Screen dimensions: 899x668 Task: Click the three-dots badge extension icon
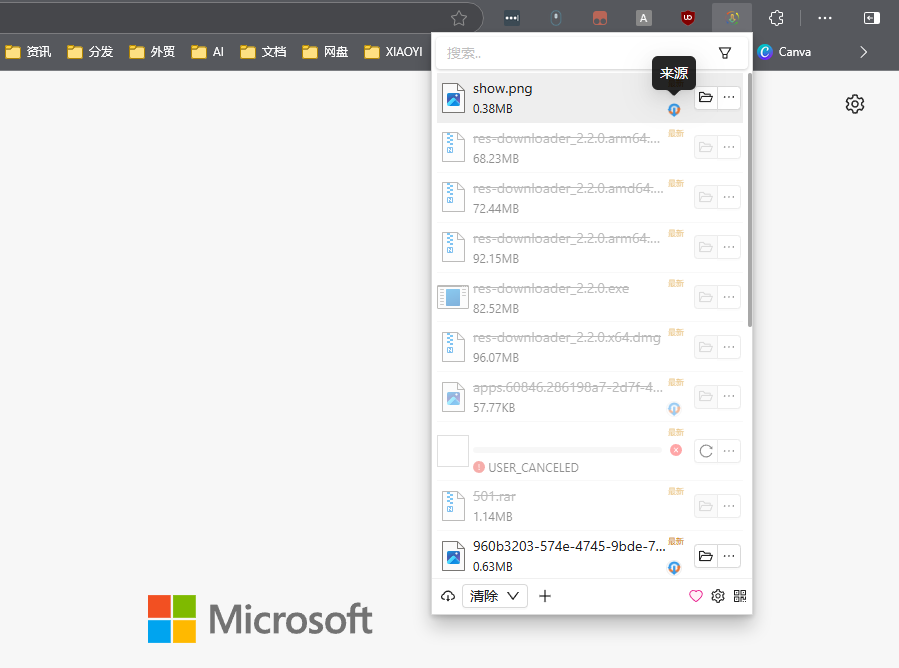[511, 18]
